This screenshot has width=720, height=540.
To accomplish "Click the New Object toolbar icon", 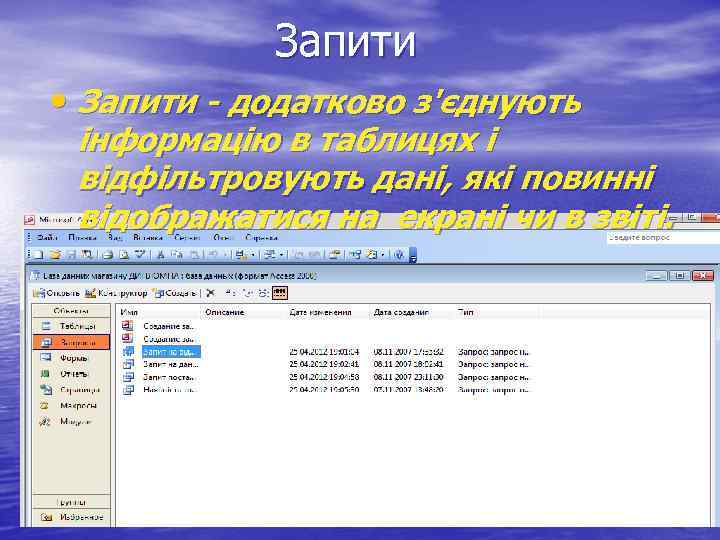I will 372,254.
